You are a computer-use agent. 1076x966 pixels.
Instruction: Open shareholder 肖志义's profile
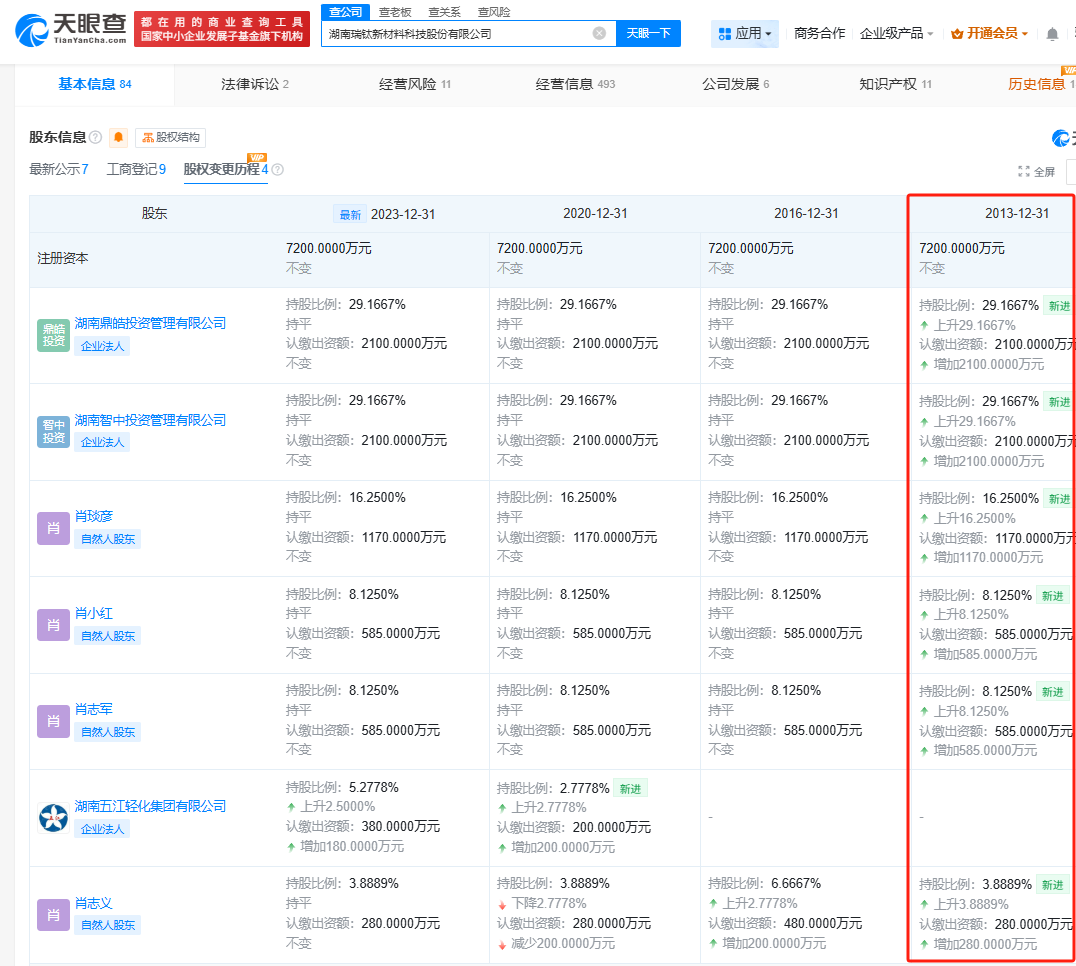(94, 903)
